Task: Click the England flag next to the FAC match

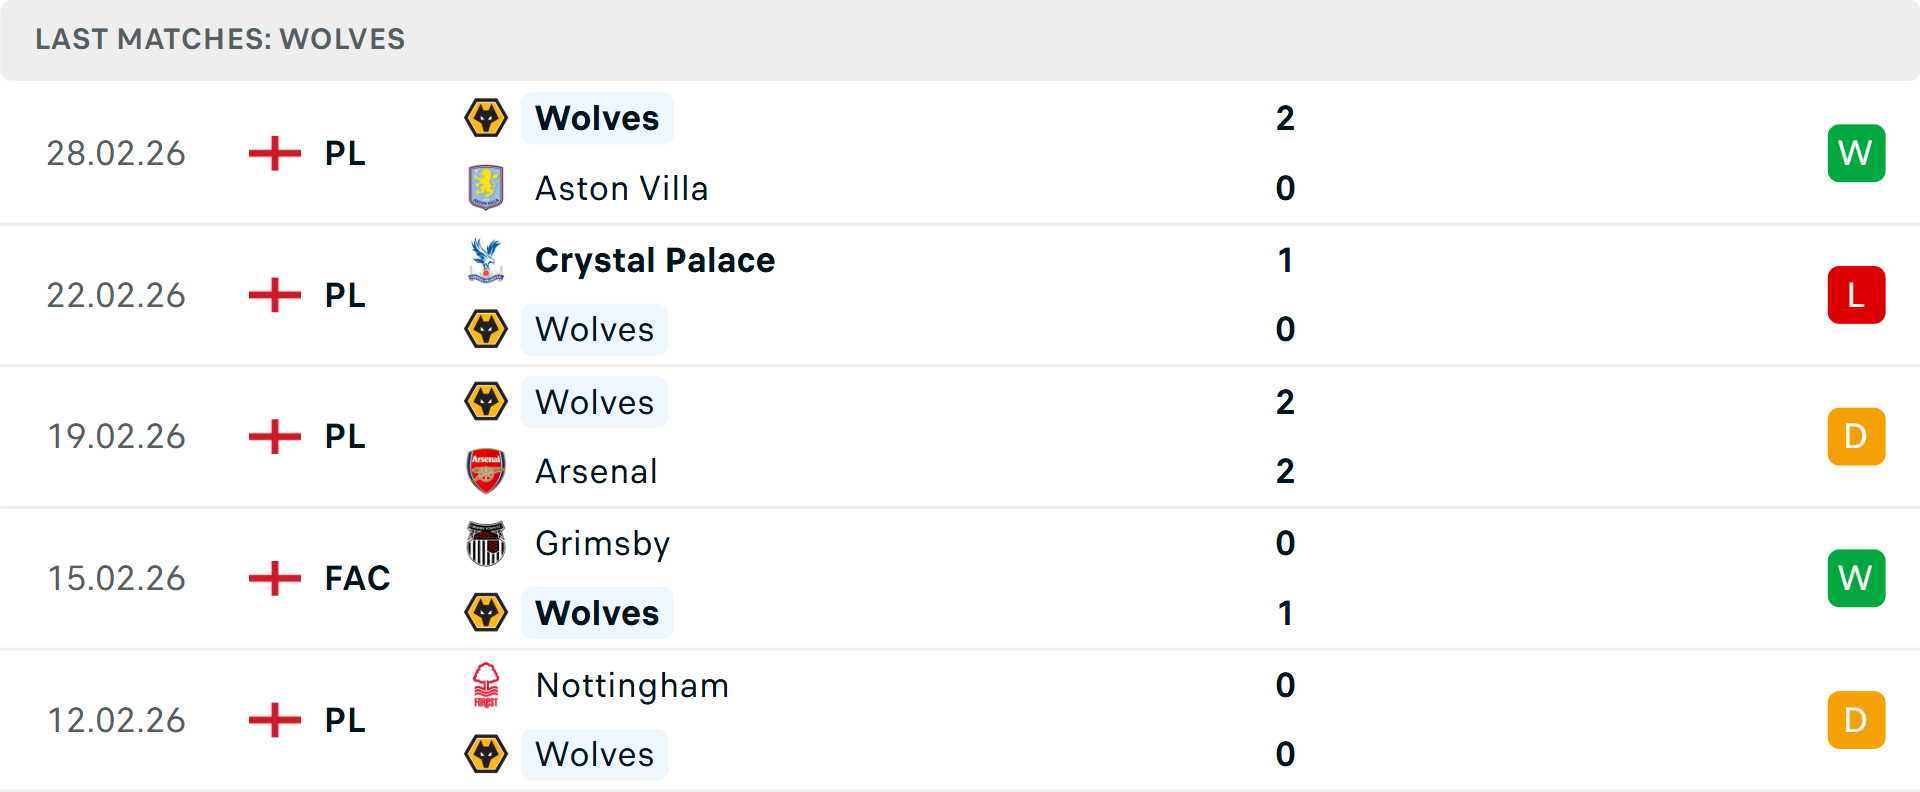Action: 273,578
